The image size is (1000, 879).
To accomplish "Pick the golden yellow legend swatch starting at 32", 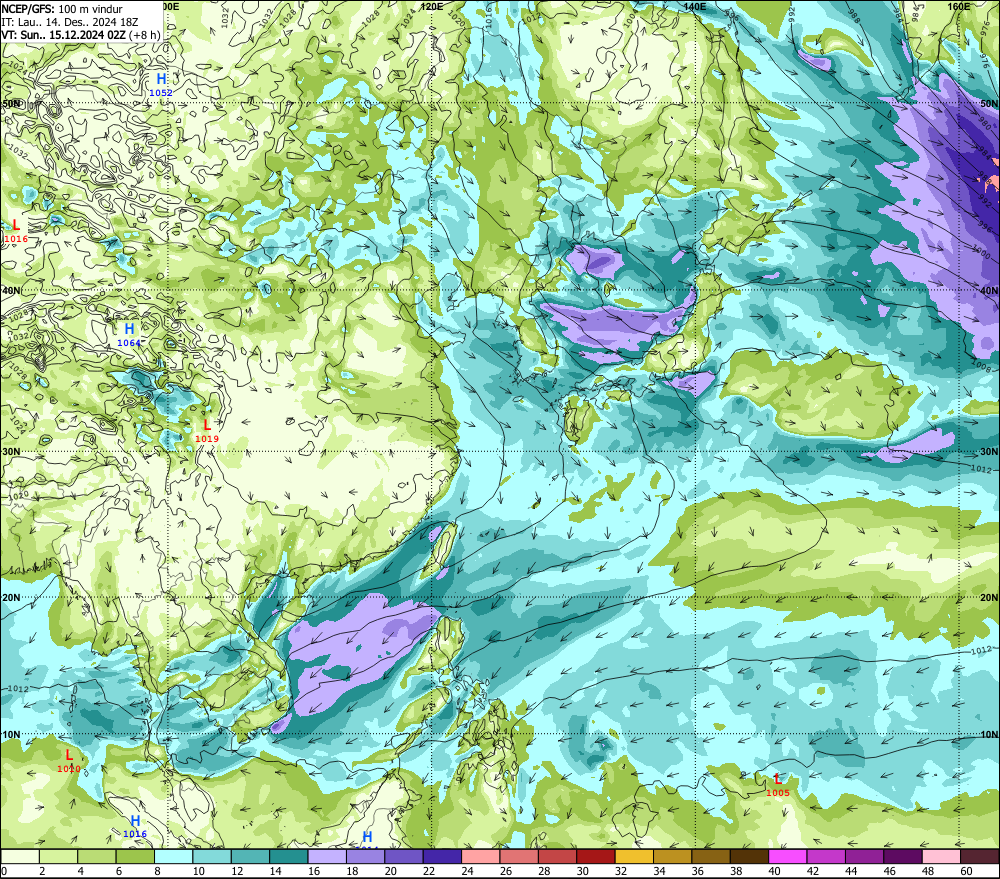I will pos(634,856).
